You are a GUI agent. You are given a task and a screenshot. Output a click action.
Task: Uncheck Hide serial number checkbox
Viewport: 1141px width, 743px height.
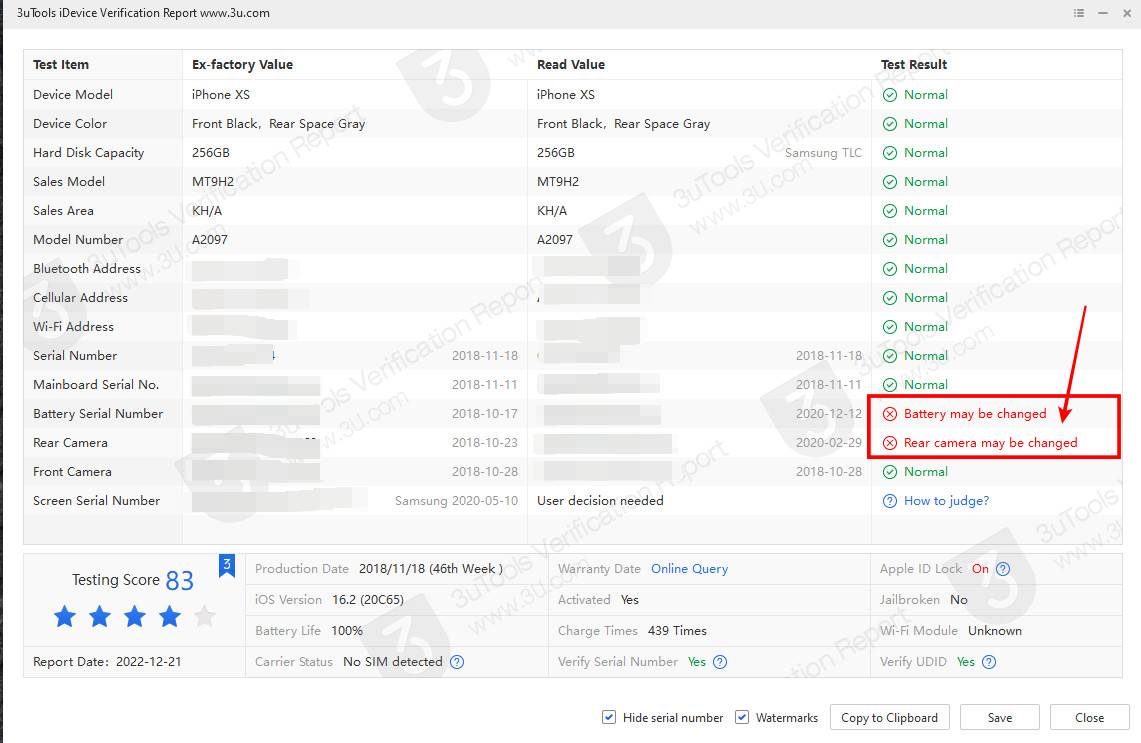point(609,718)
